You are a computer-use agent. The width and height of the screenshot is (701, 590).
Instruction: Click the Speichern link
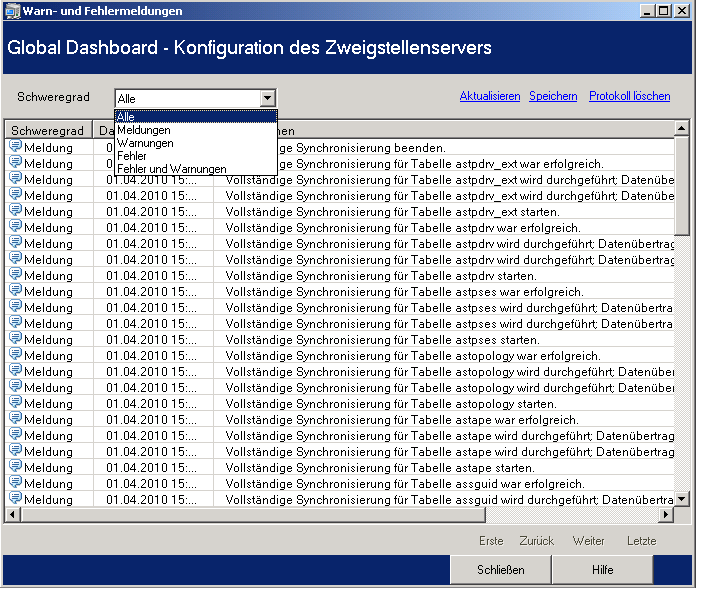tap(553, 96)
